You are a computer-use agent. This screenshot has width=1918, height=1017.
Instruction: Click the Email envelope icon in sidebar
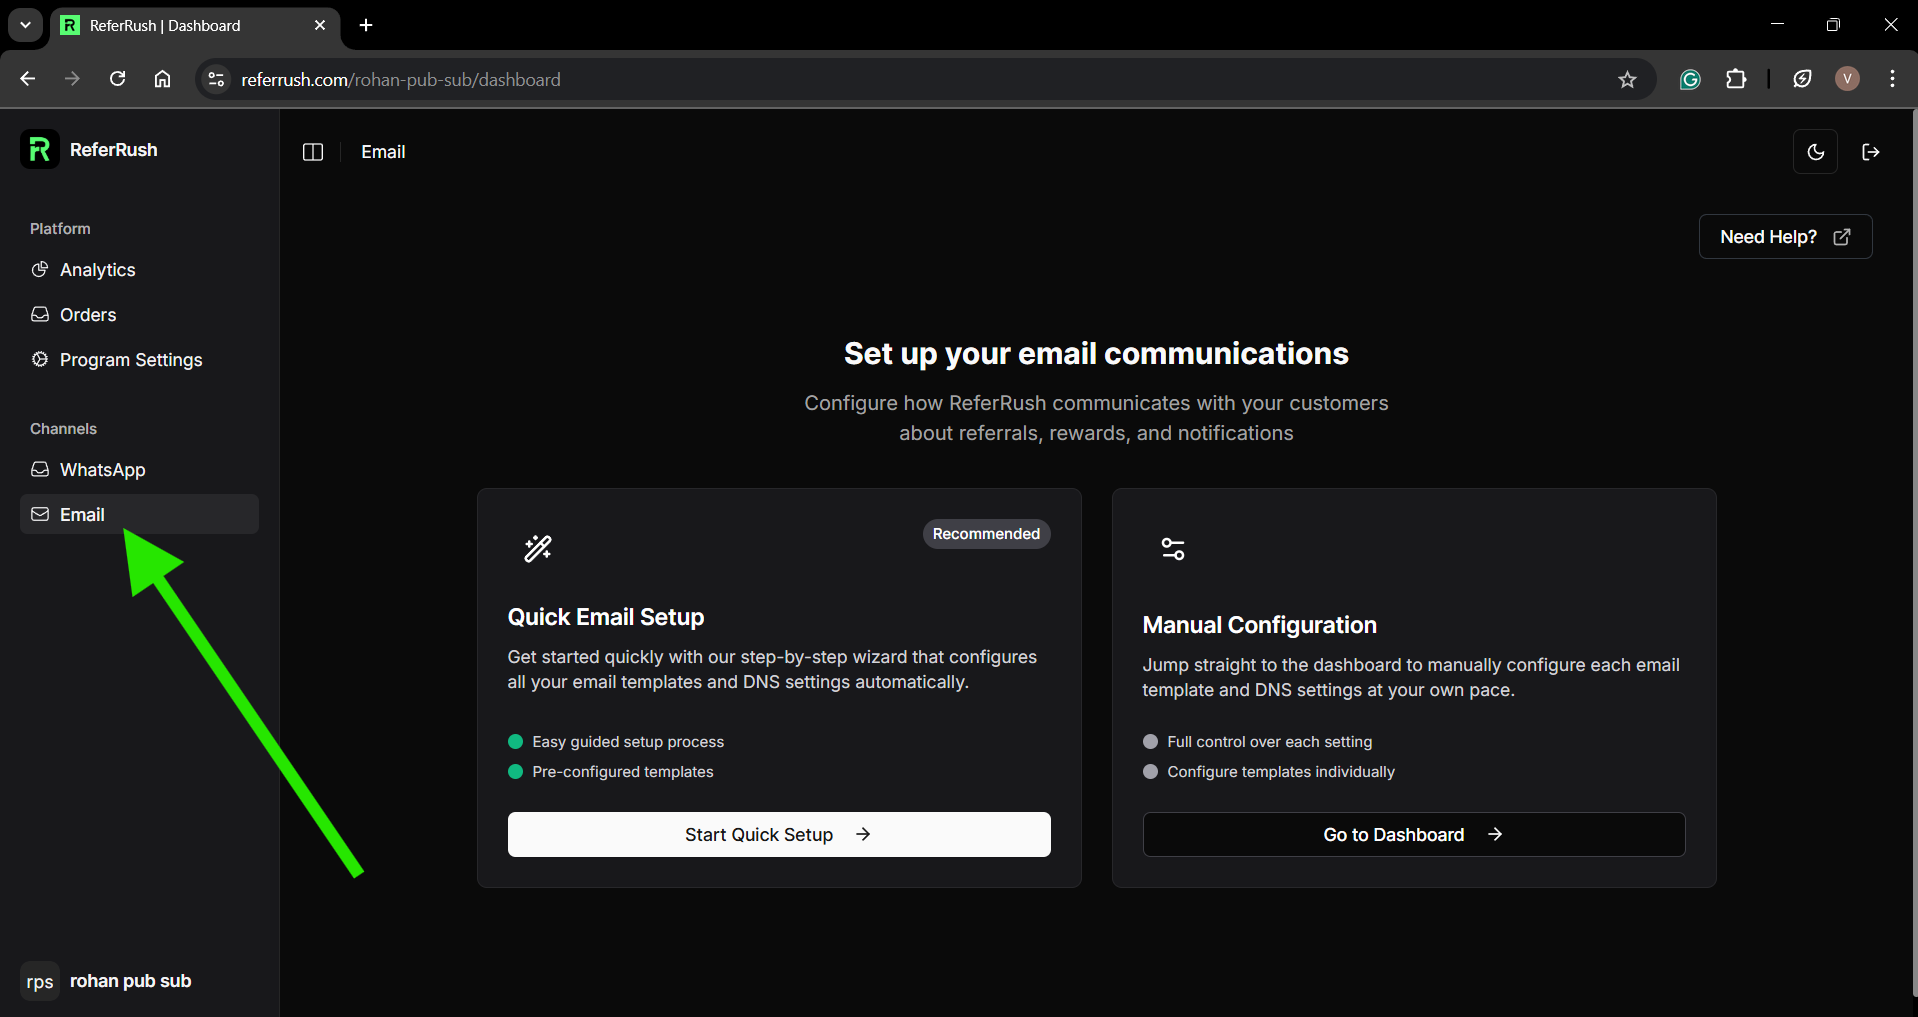click(40, 514)
